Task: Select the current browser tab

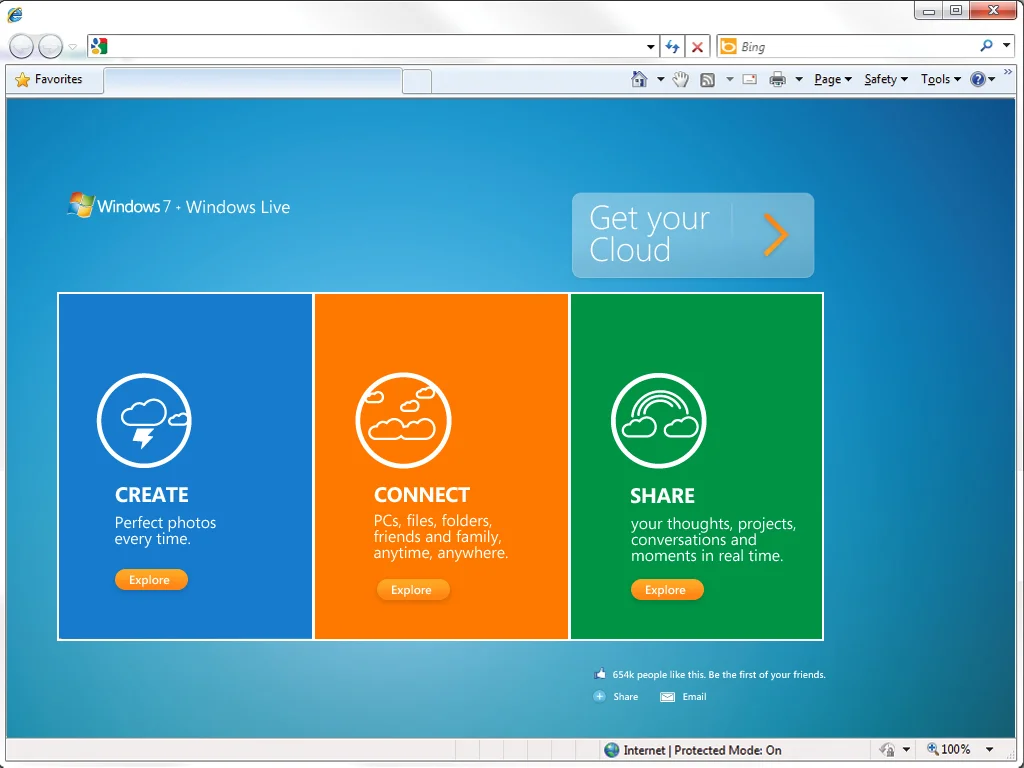Action: click(x=252, y=81)
